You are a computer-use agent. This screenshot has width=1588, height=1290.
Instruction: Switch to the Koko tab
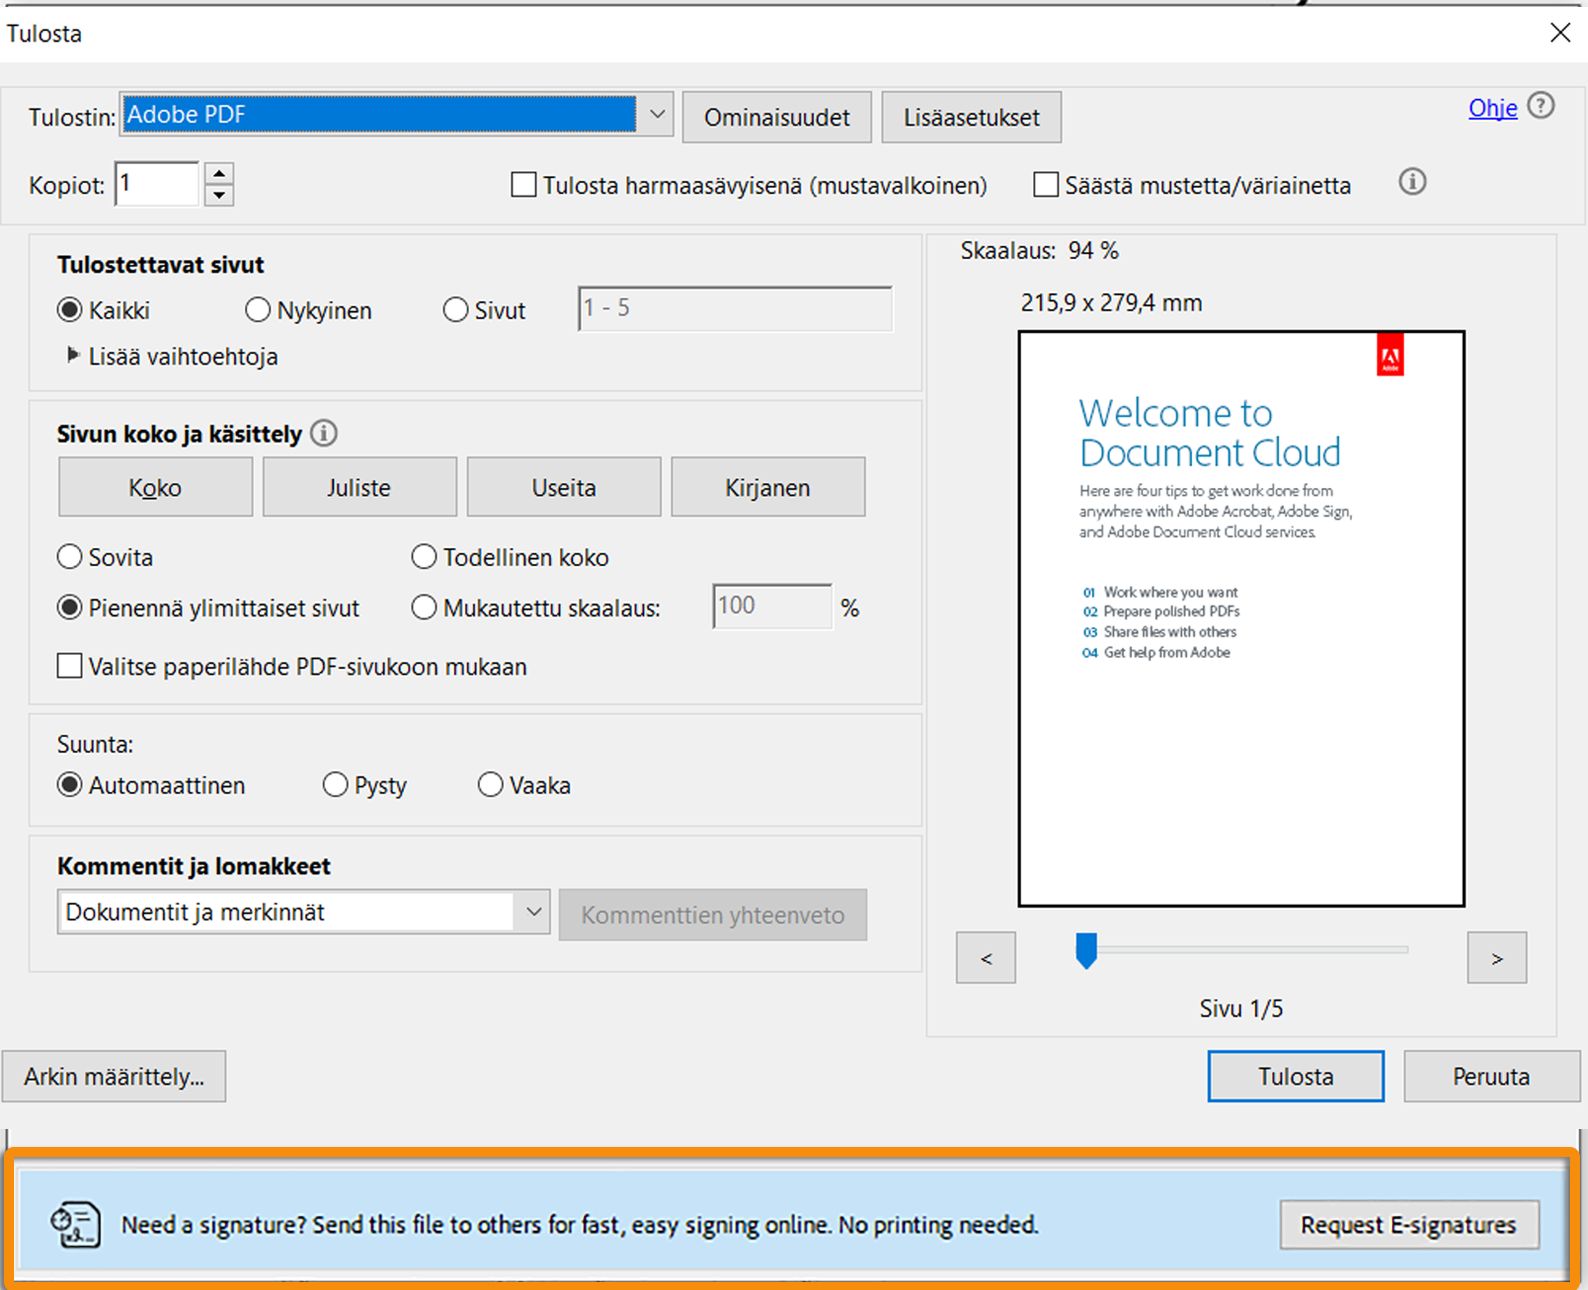coord(155,487)
